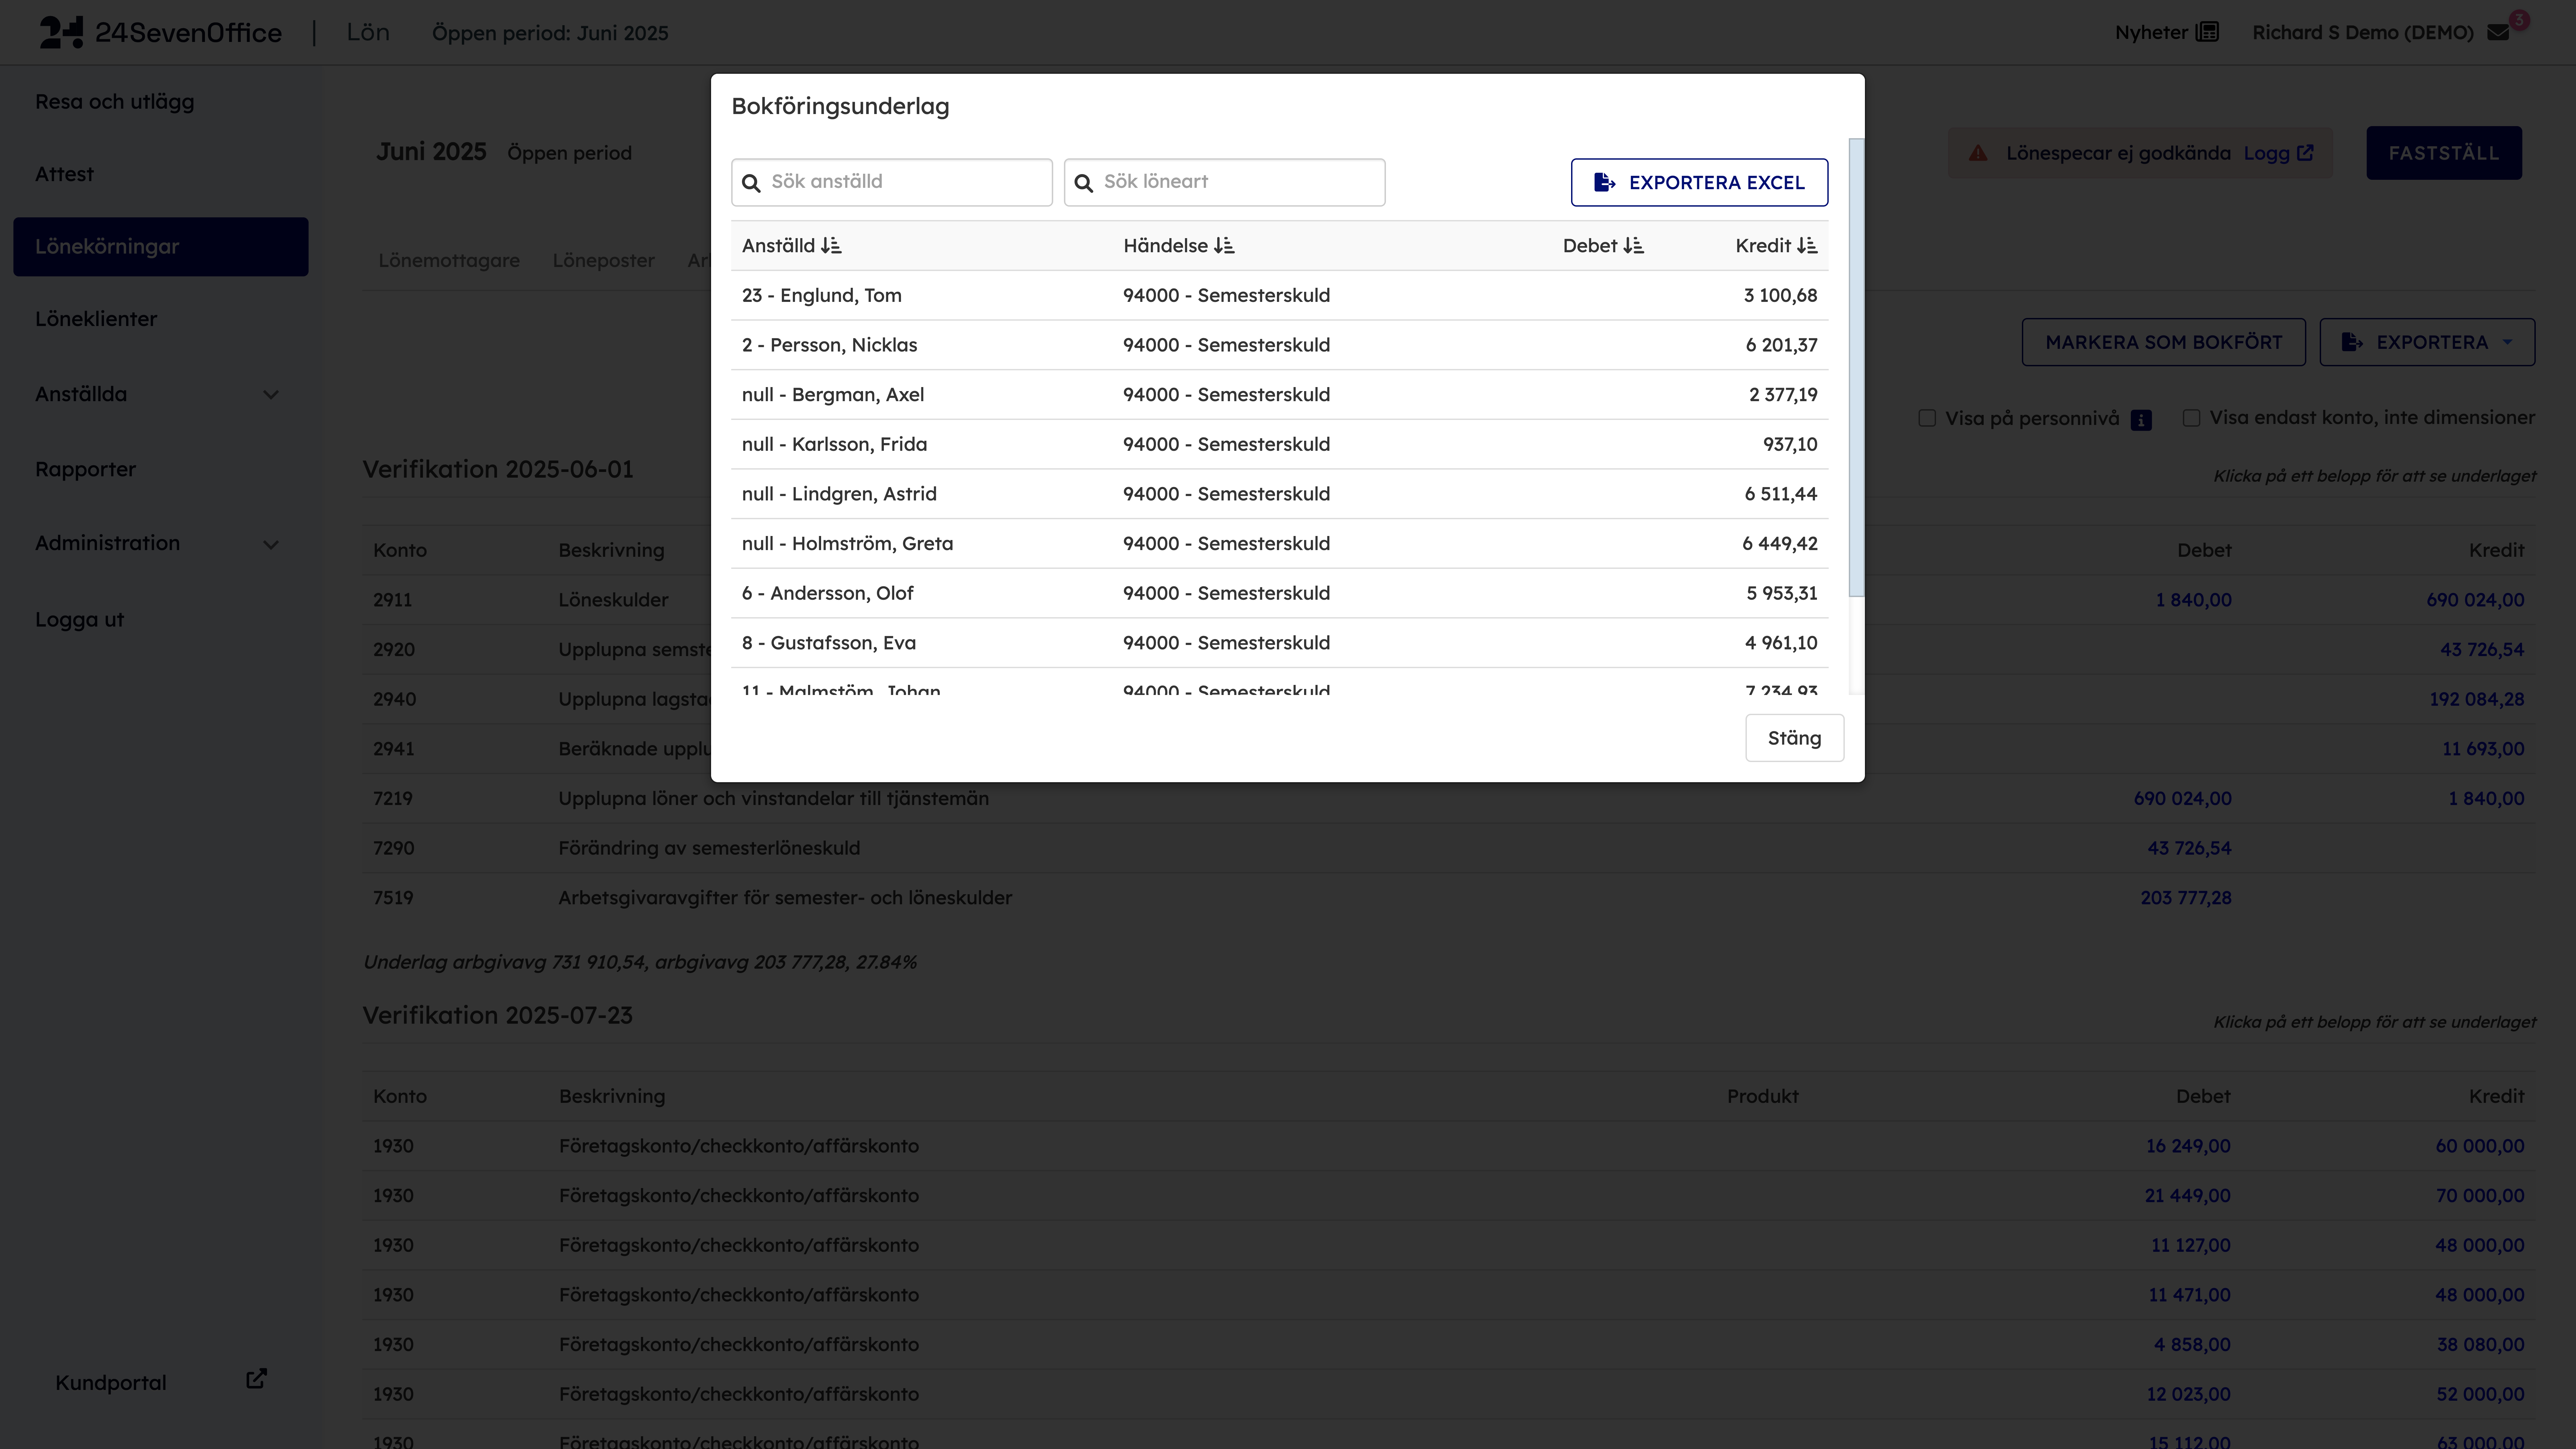The height and width of the screenshot is (1449, 2576).
Task: Click the 24SevenOffice logo icon
Action: [61, 32]
